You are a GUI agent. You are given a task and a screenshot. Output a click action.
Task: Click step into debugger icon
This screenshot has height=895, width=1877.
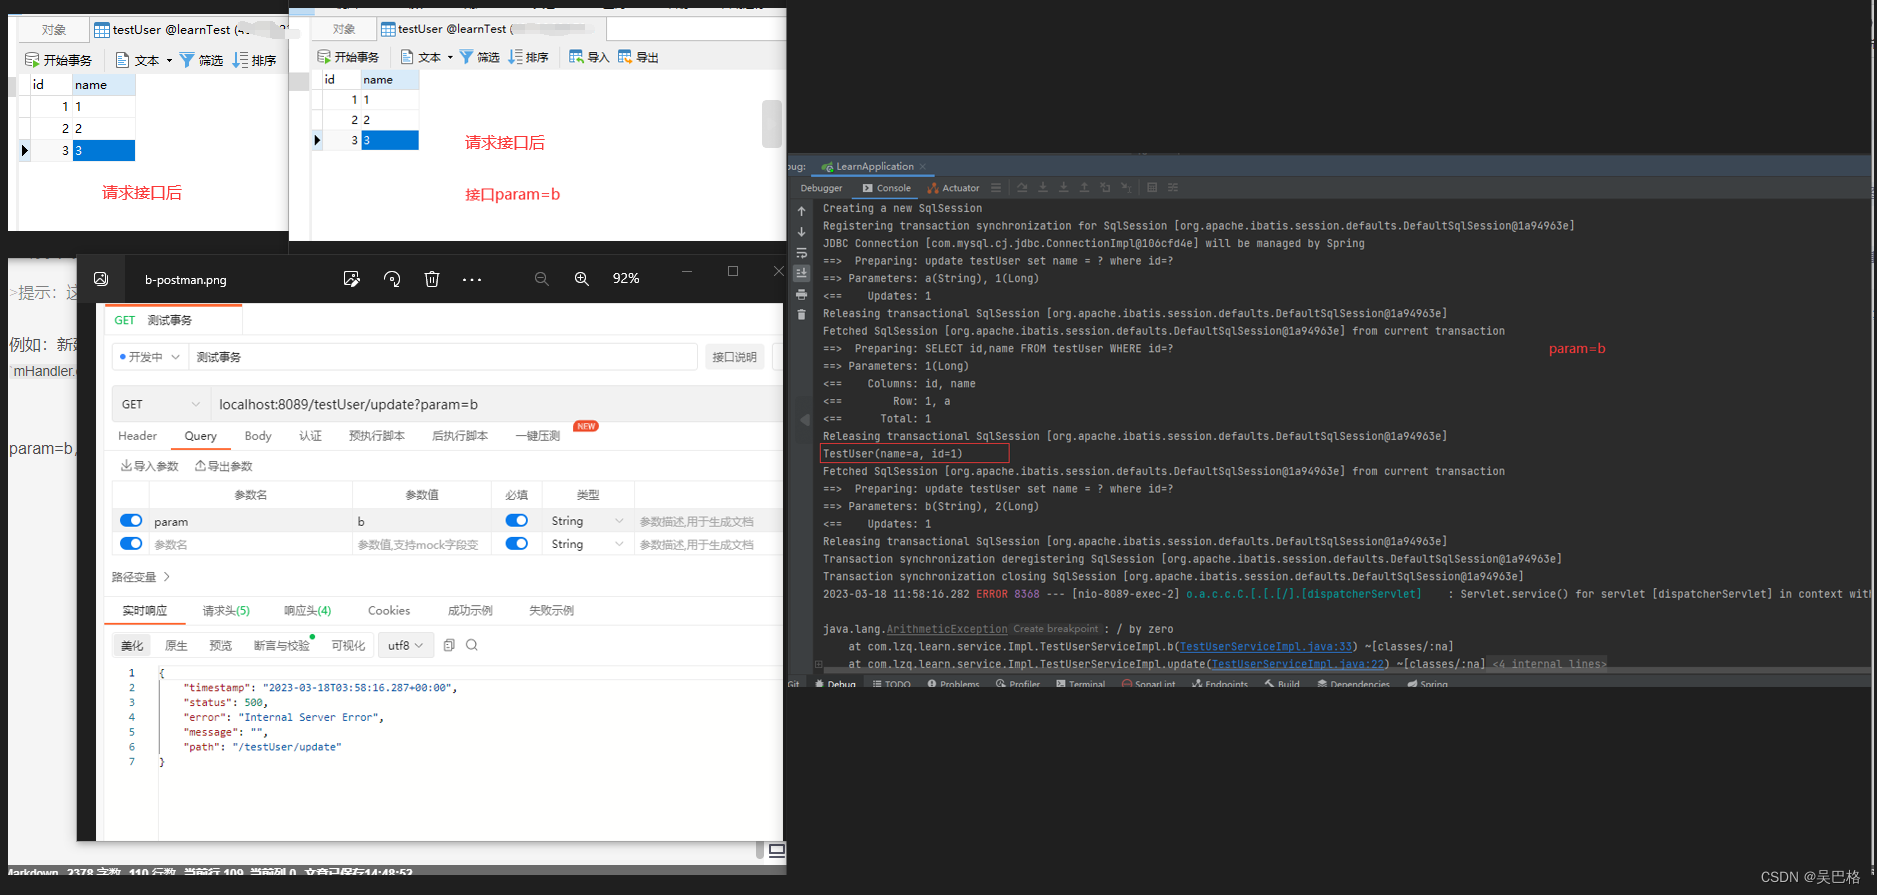1043,187
